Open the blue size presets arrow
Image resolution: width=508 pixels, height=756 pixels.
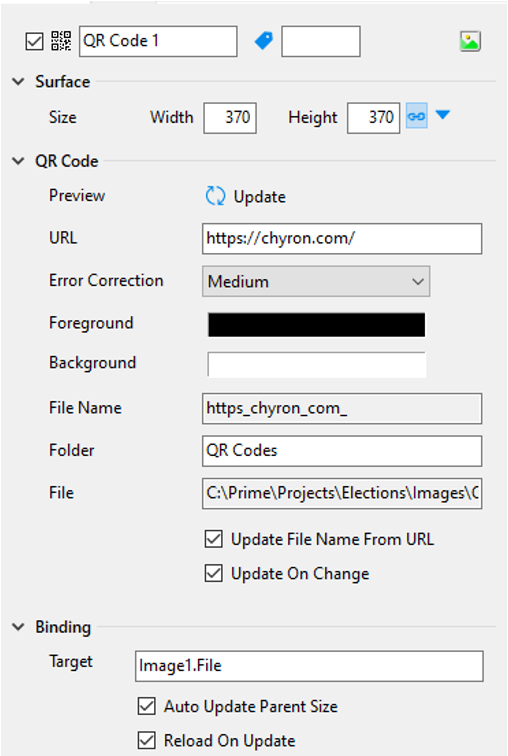click(x=442, y=115)
